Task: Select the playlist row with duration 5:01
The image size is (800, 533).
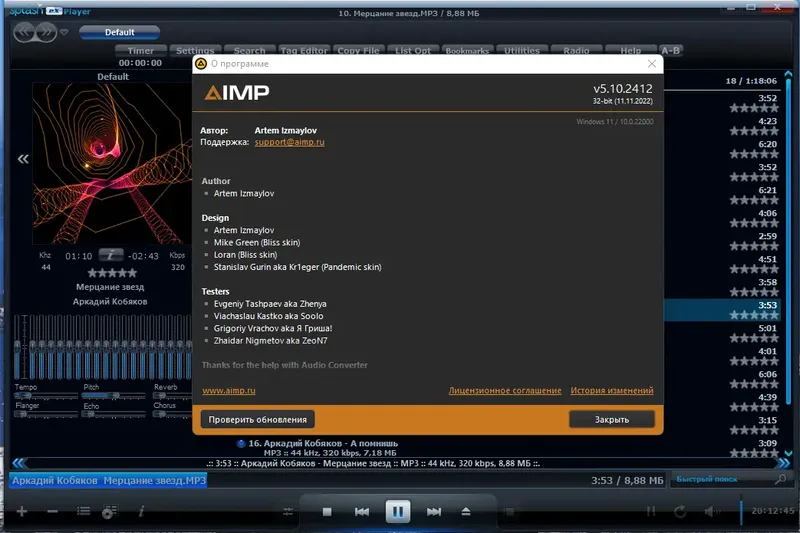Action: [x=723, y=333]
